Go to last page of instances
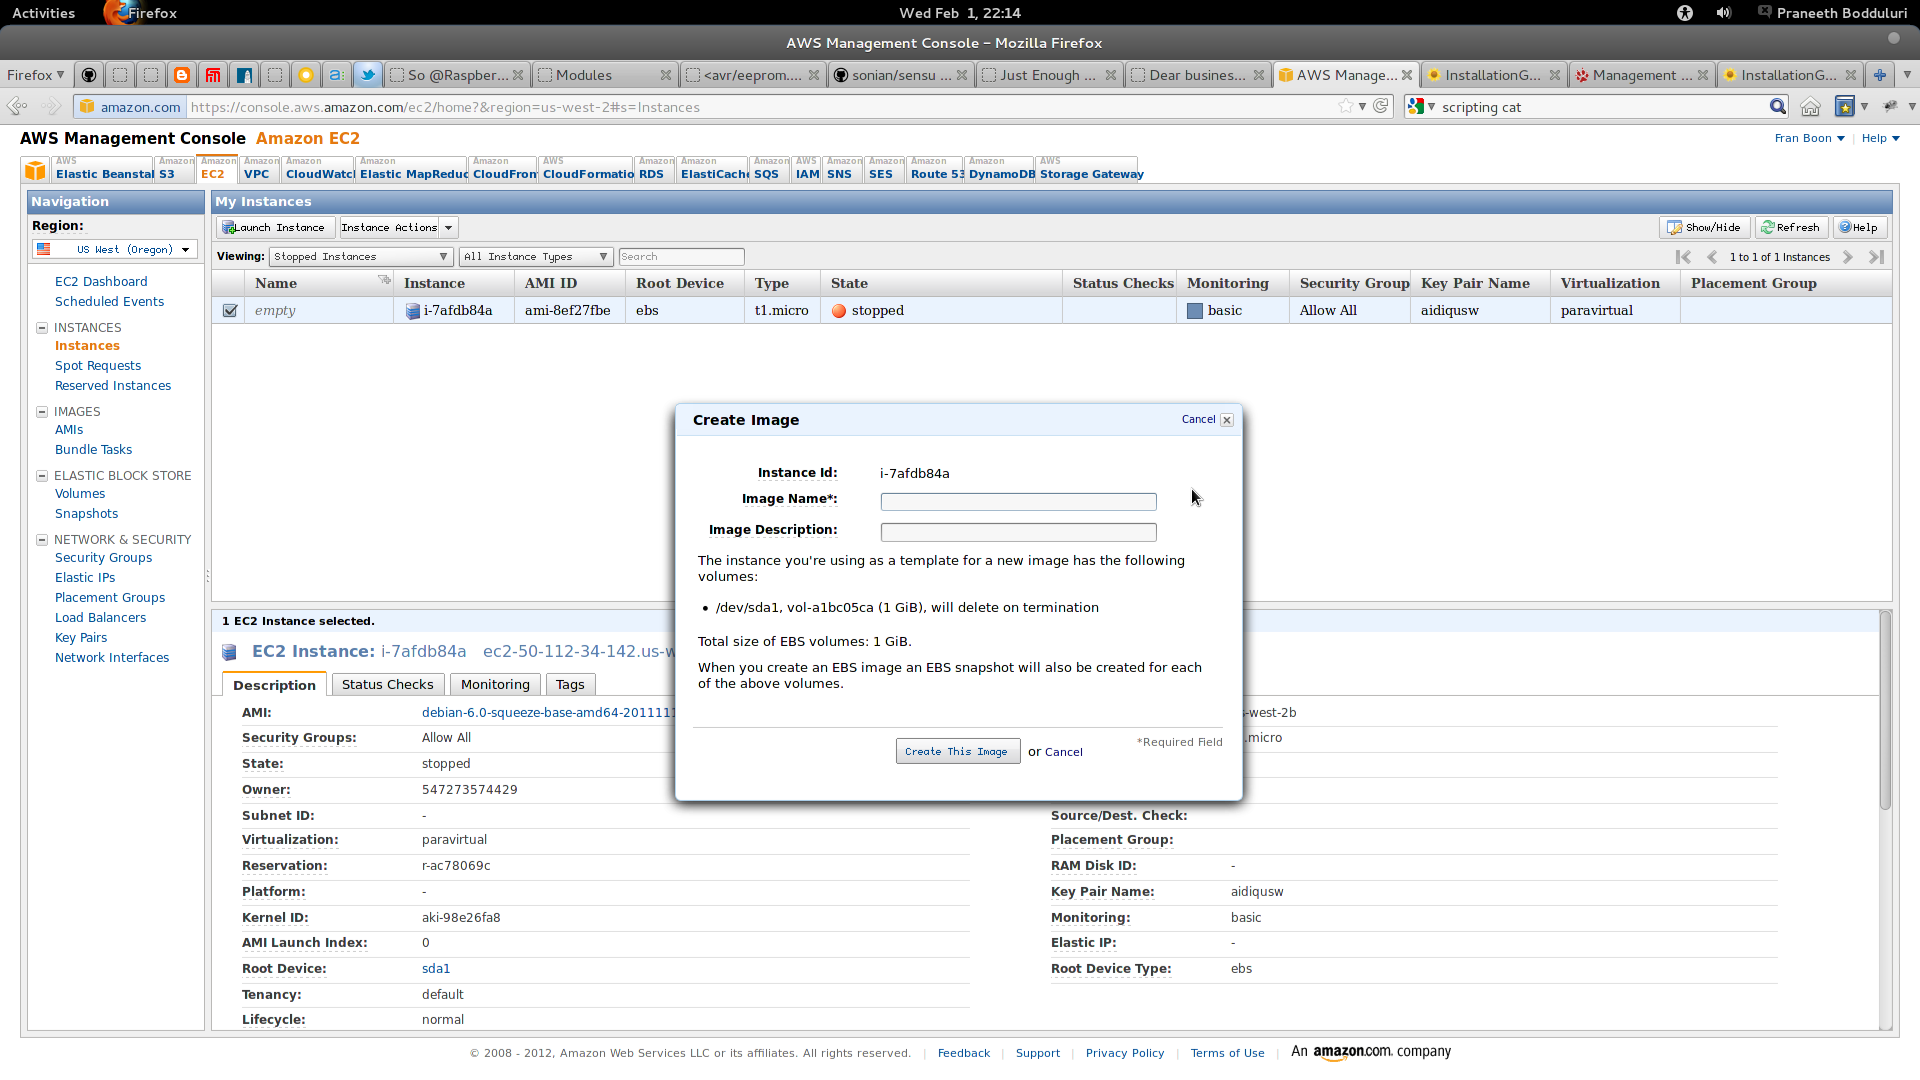This screenshot has width=1920, height=1080. tap(1877, 257)
